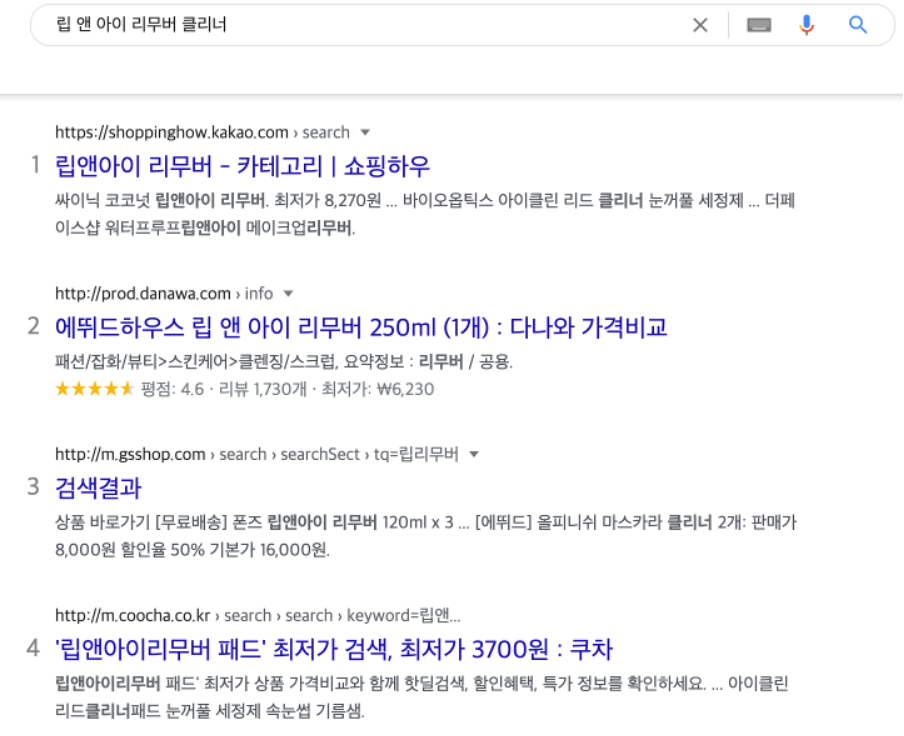Select the https://shoppinghow.kakao.com › search URL

coord(202,133)
